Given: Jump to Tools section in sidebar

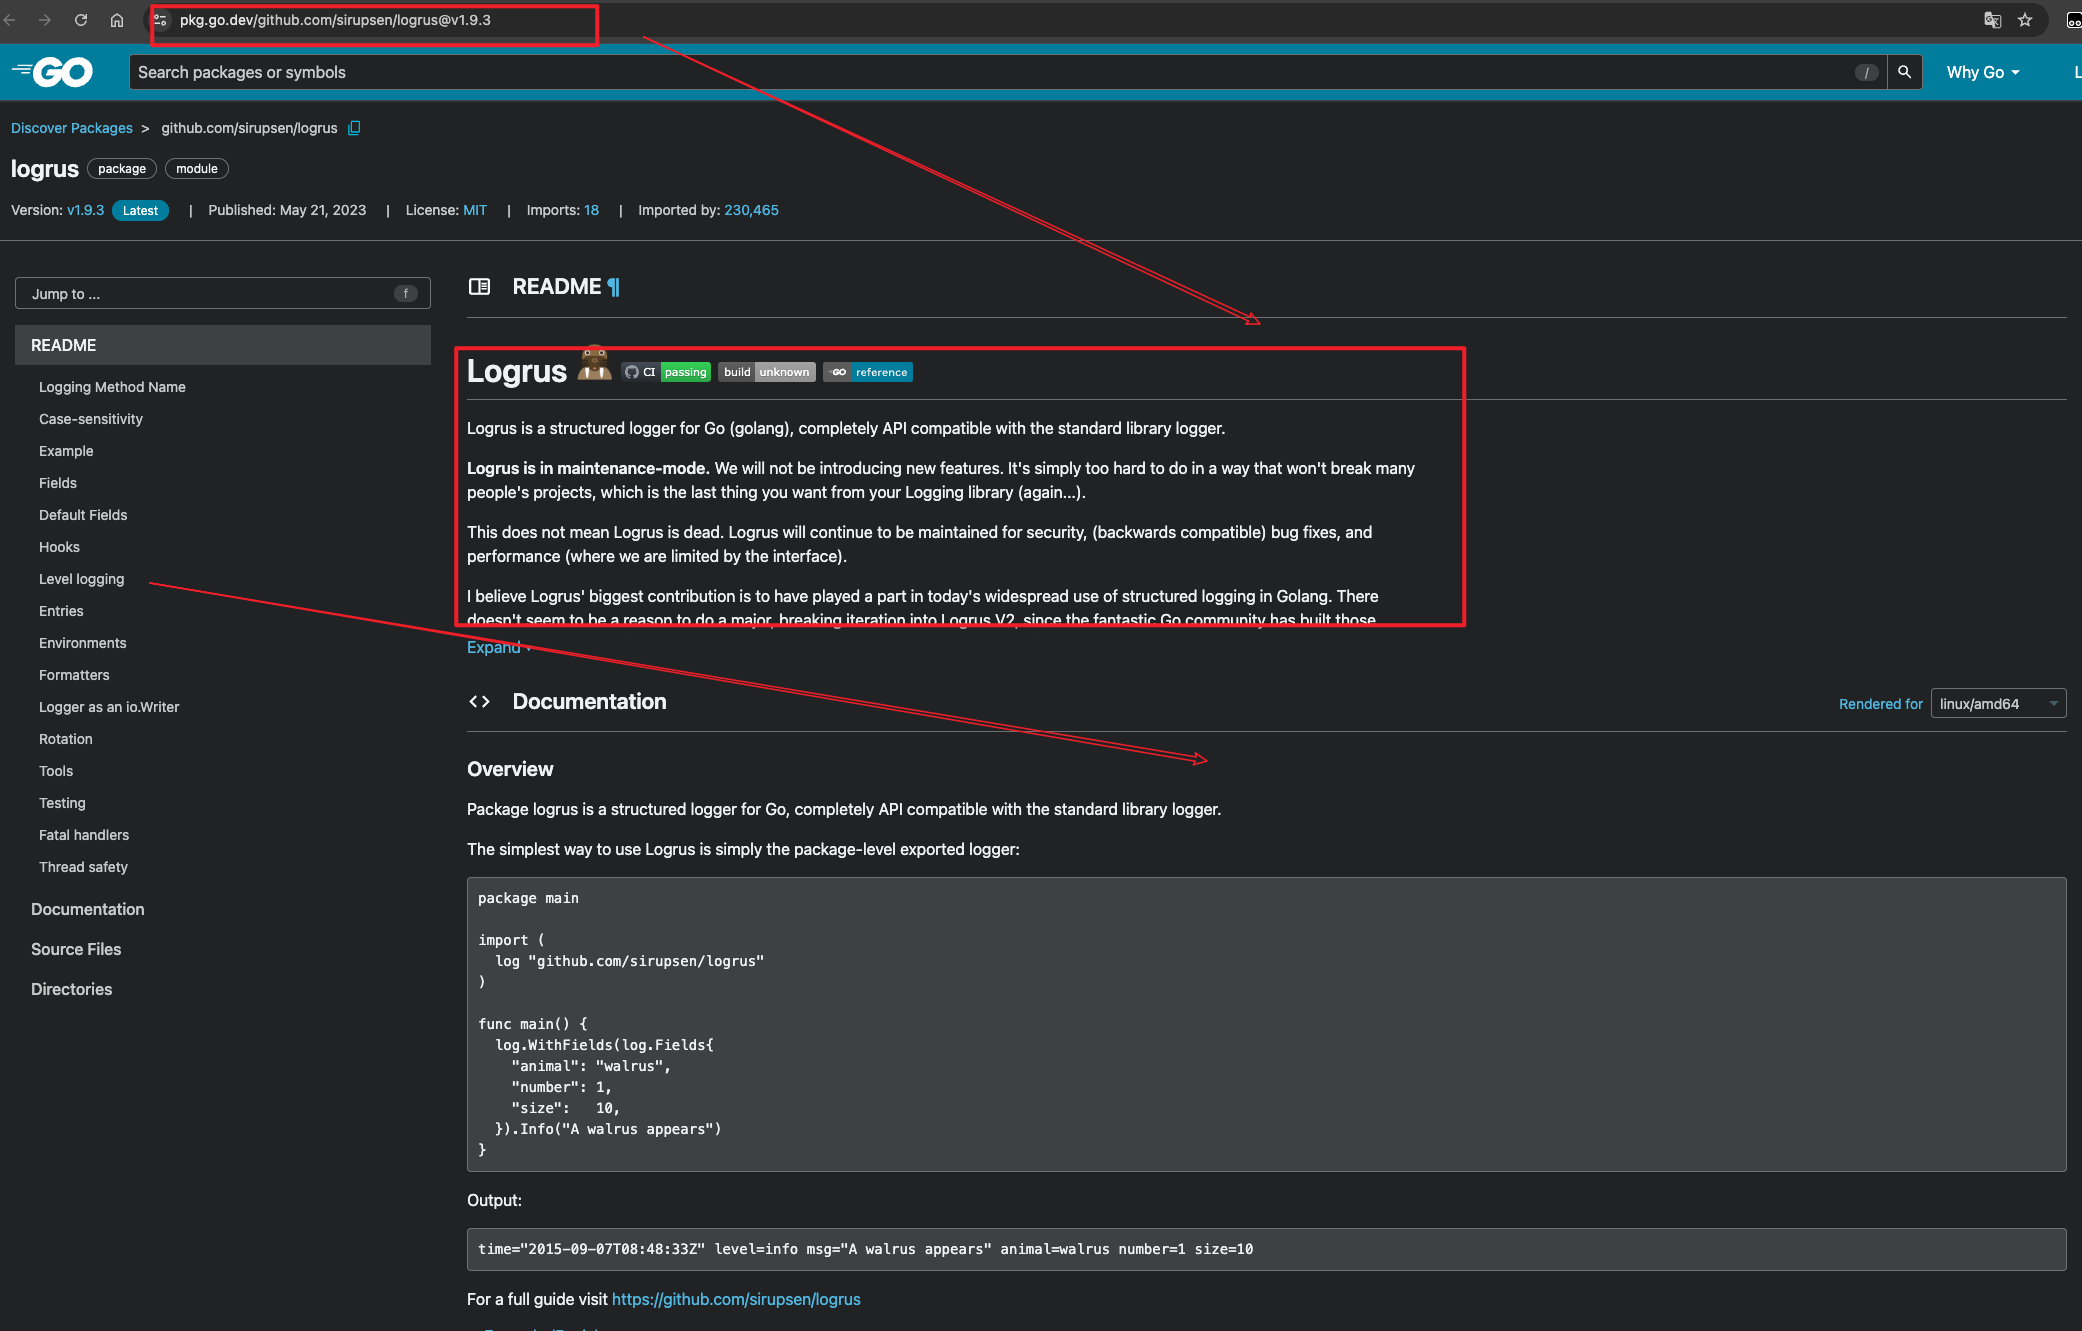Looking at the screenshot, I should coord(56,771).
